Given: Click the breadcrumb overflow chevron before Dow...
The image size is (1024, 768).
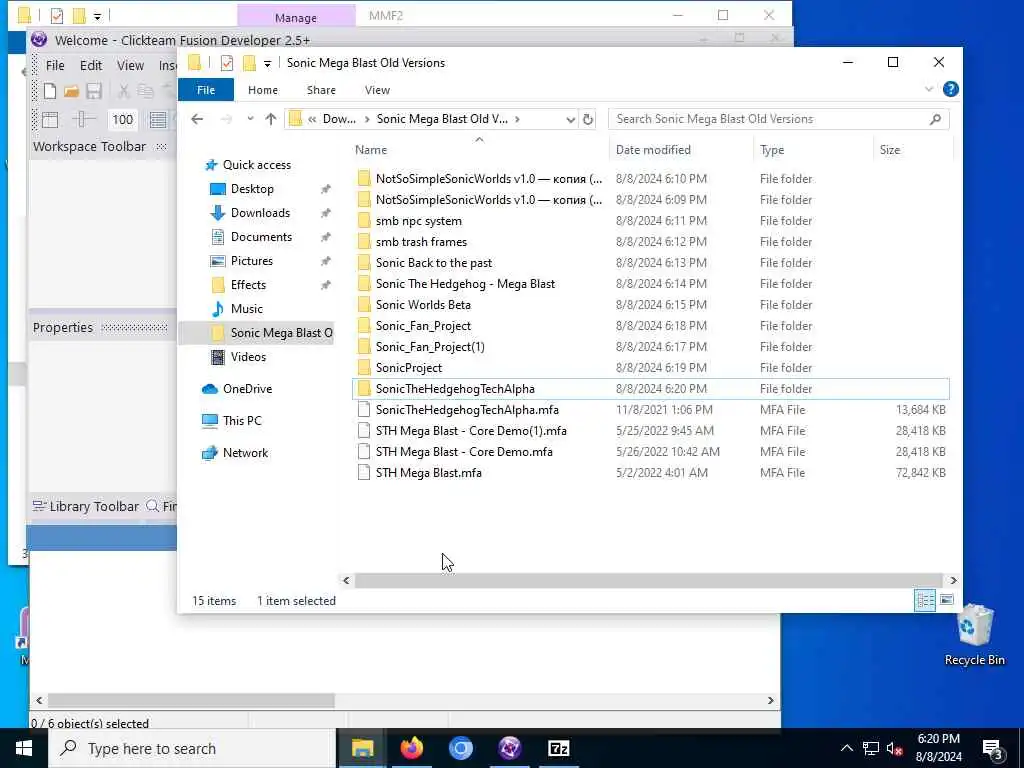Looking at the screenshot, I should tap(312, 119).
